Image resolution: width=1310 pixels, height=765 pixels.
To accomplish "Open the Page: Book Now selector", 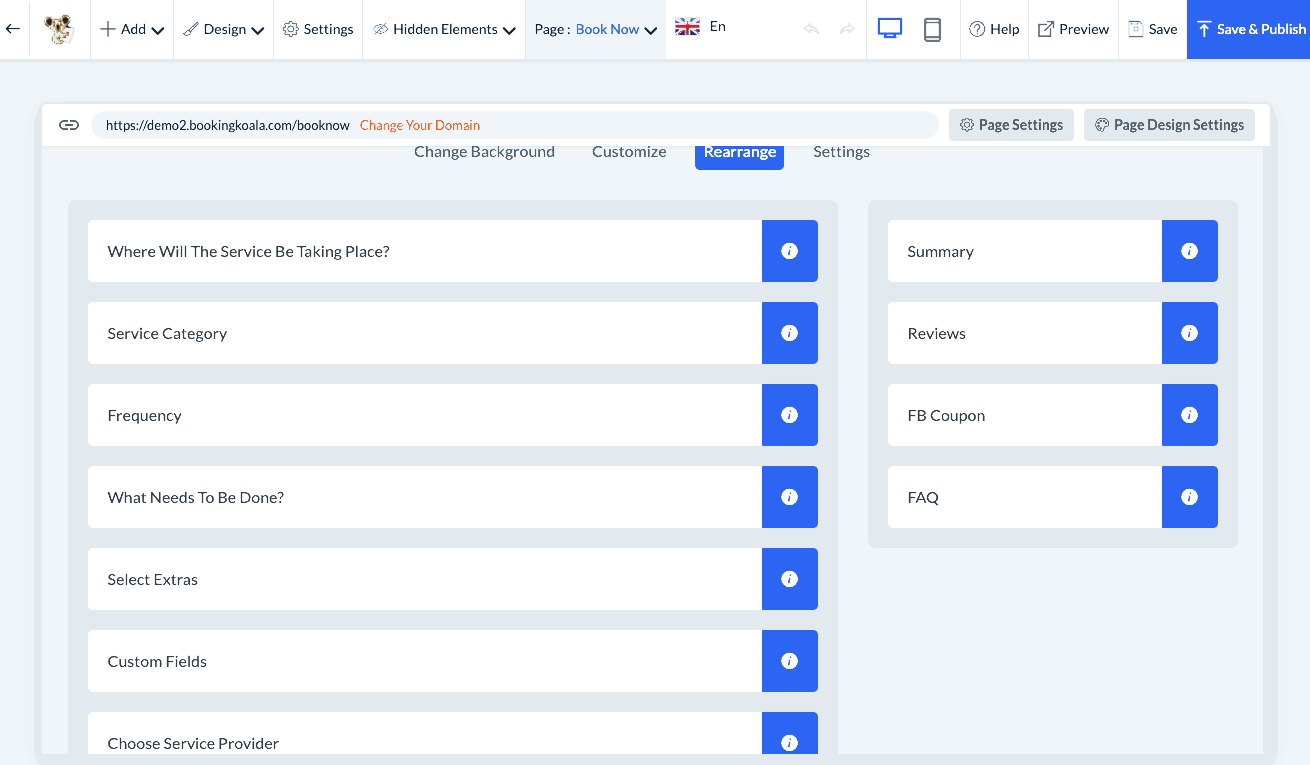I will 596,29.
